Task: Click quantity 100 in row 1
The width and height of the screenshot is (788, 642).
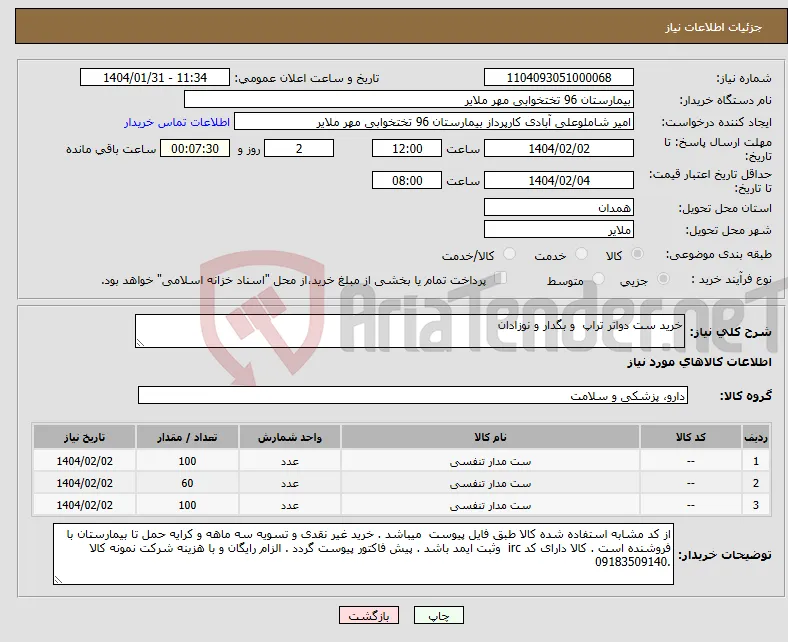Action: (x=187, y=461)
